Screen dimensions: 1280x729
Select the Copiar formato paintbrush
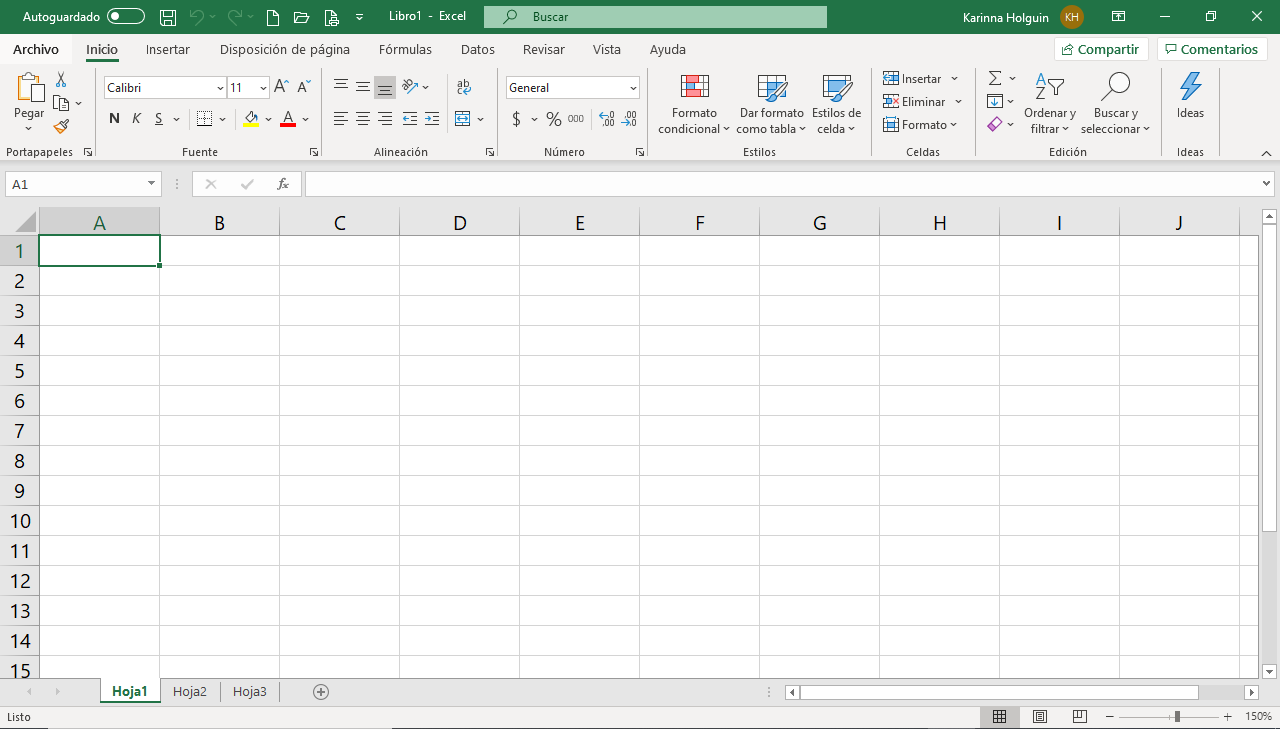click(59, 126)
